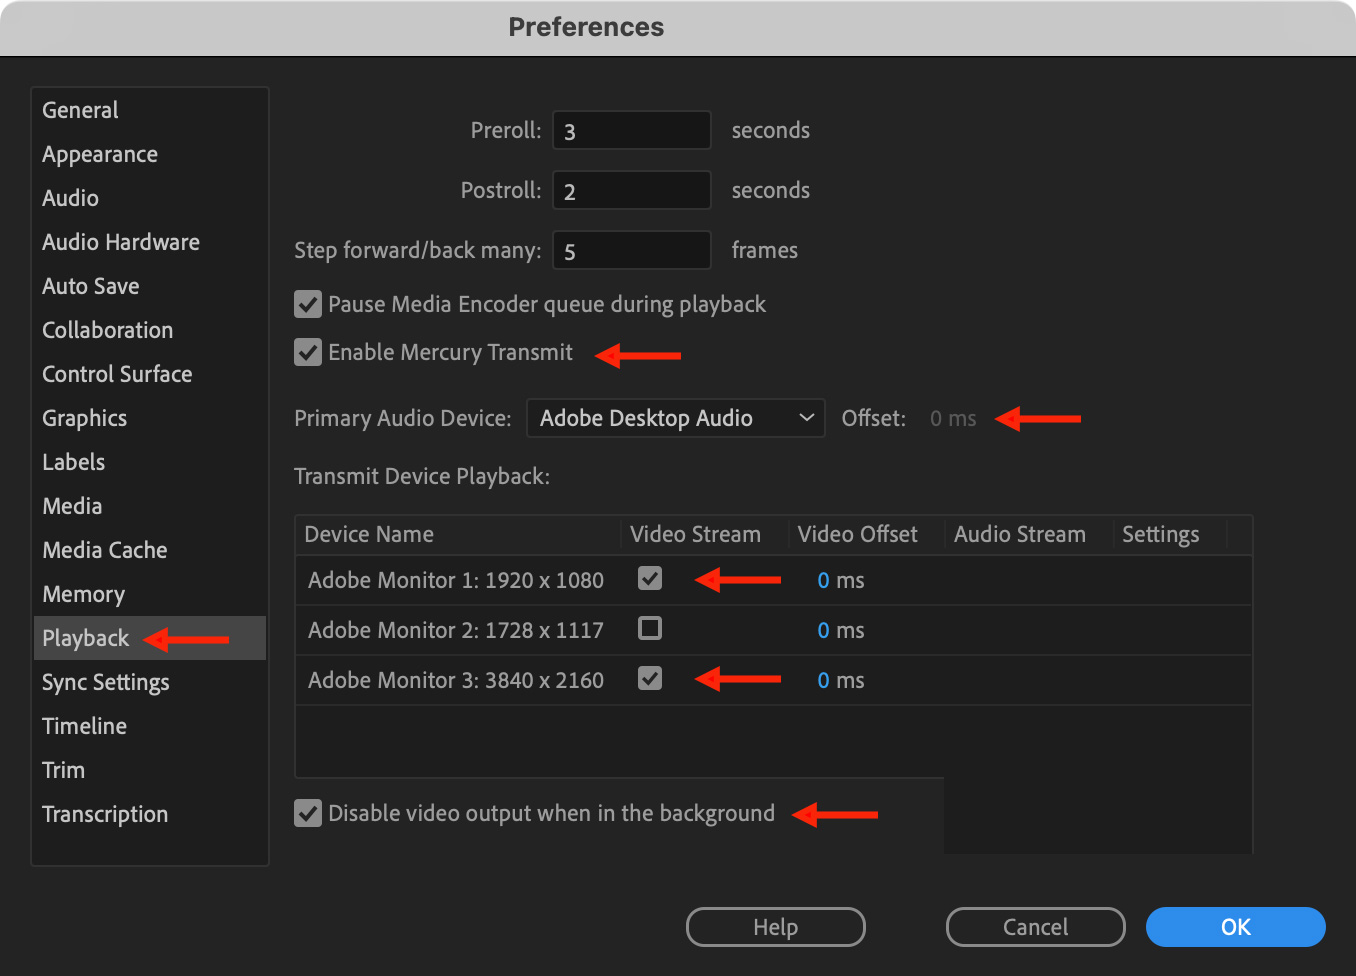Click the audio Offset 0 ms value

click(x=953, y=418)
